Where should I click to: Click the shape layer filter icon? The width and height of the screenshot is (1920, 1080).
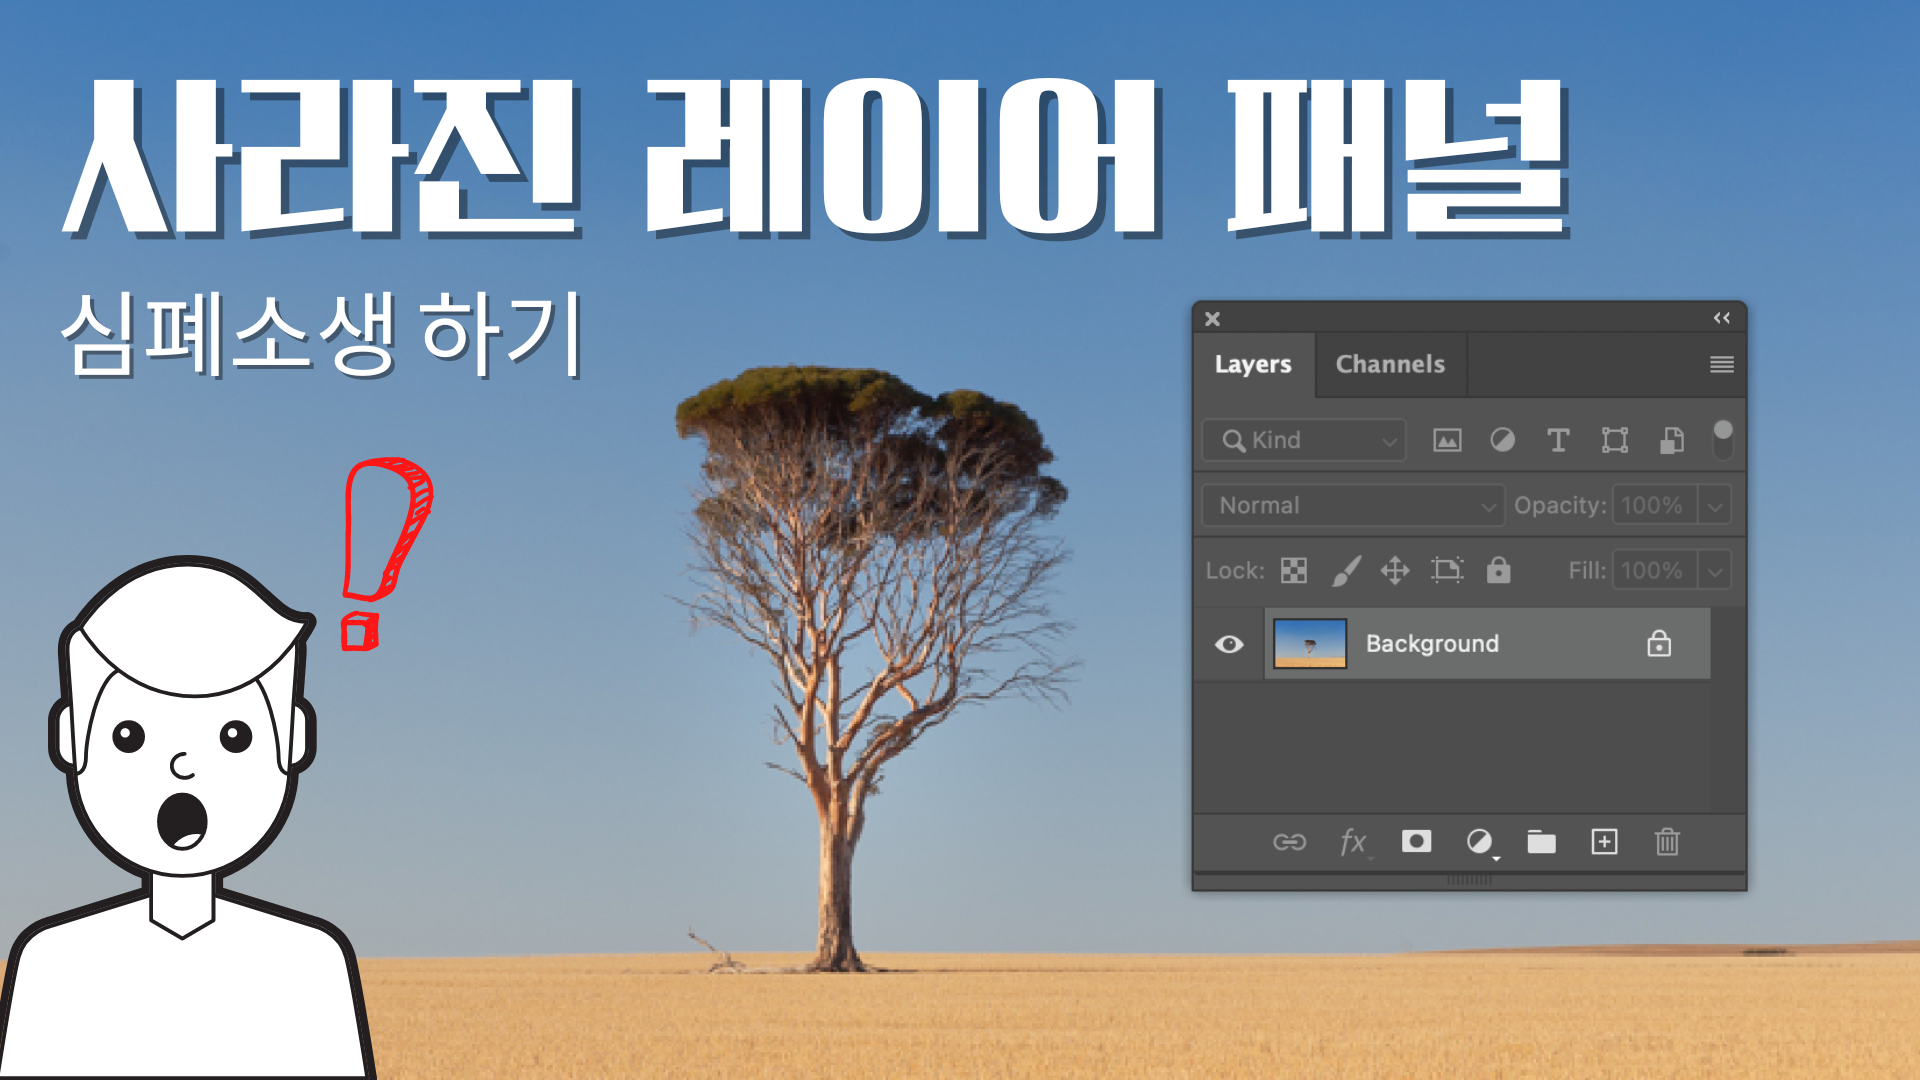pyautogui.click(x=1614, y=440)
